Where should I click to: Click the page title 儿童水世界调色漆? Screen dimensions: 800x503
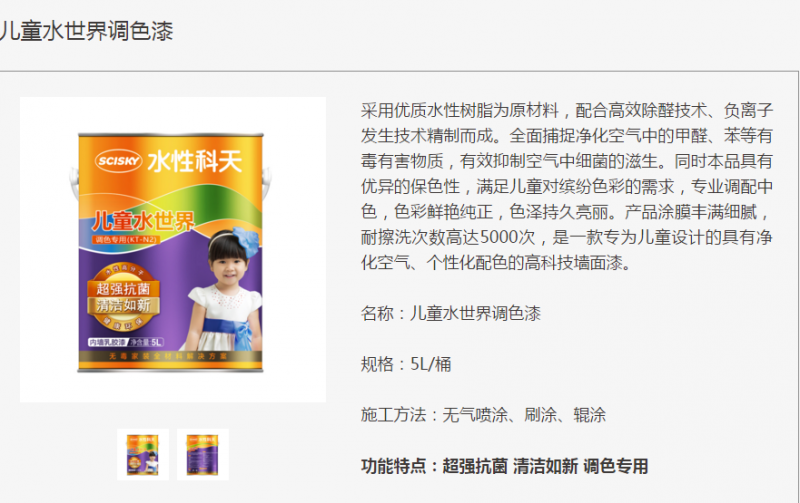pyautogui.click(x=87, y=31)
